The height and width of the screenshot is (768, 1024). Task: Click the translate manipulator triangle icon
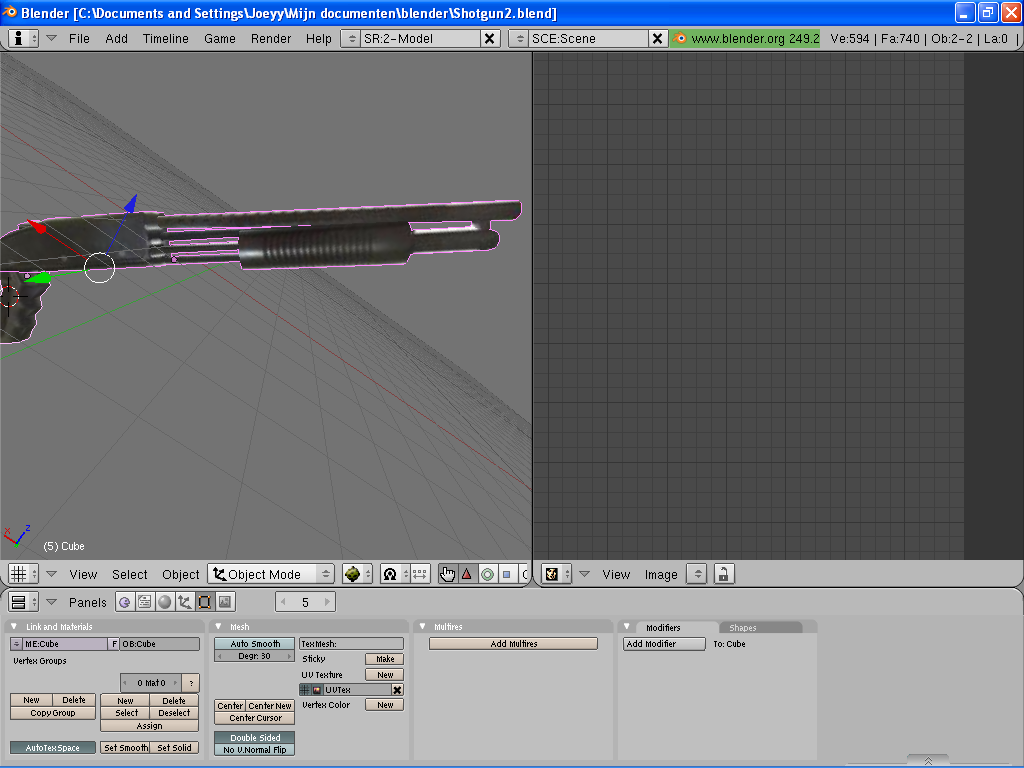tap(467, 574)
